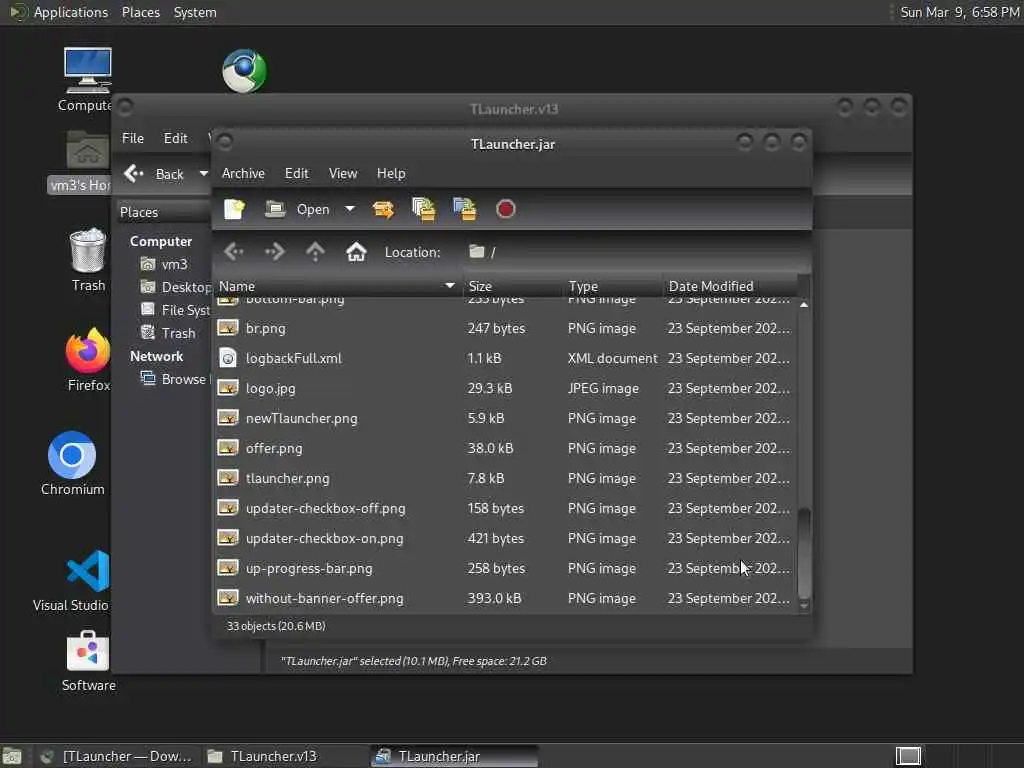Click the Add folder toolbar icon

point(465,209)
